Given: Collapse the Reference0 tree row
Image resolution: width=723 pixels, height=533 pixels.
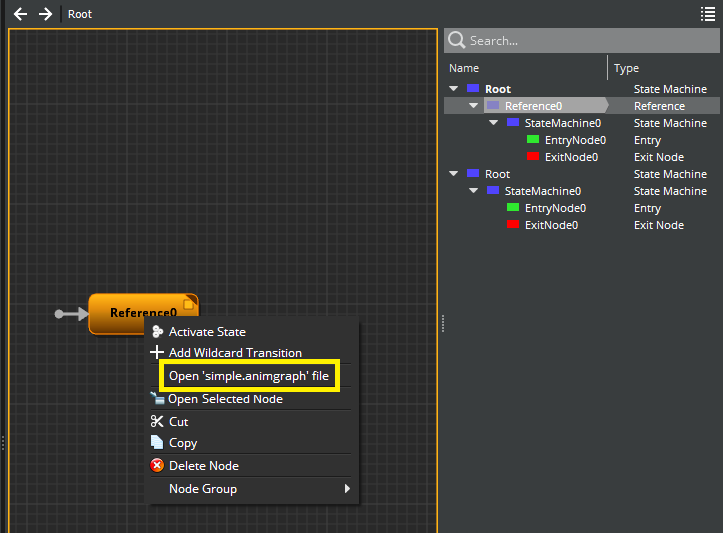Looking at the screenshot, I should [x=474, y=106].
